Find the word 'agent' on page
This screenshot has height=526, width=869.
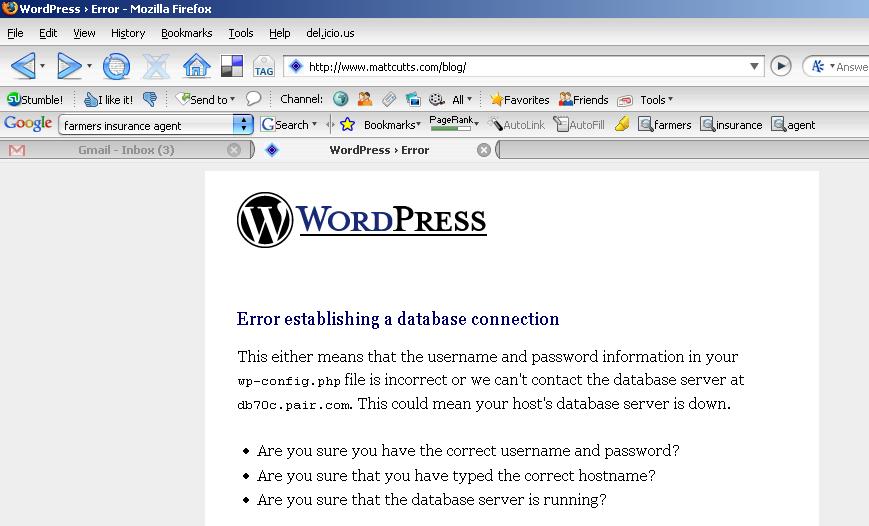click(794, 125)
